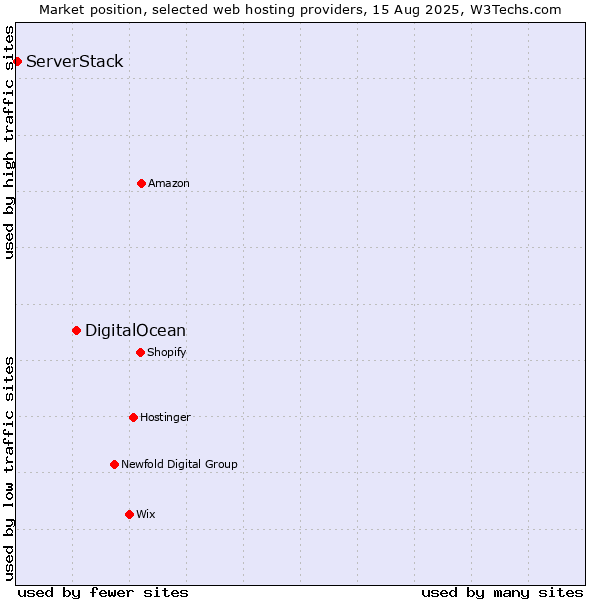600x600 pixels.
Task: Select the Amazon label text
Action: (169, 183)
